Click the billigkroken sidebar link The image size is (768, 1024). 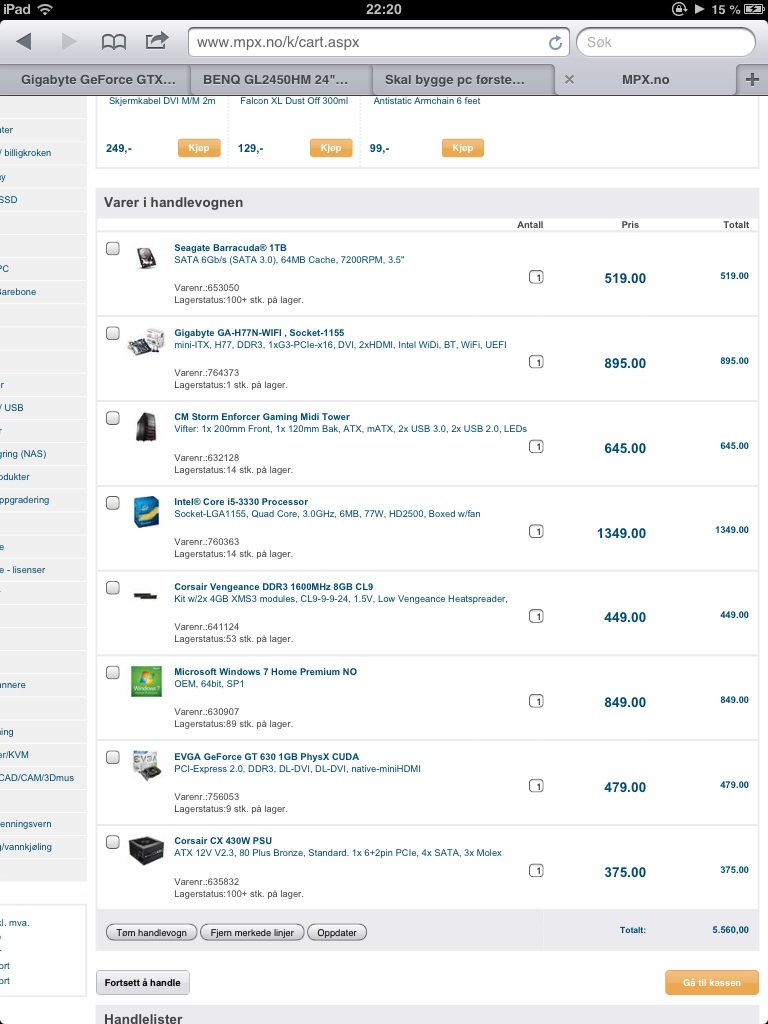point(27,153)
